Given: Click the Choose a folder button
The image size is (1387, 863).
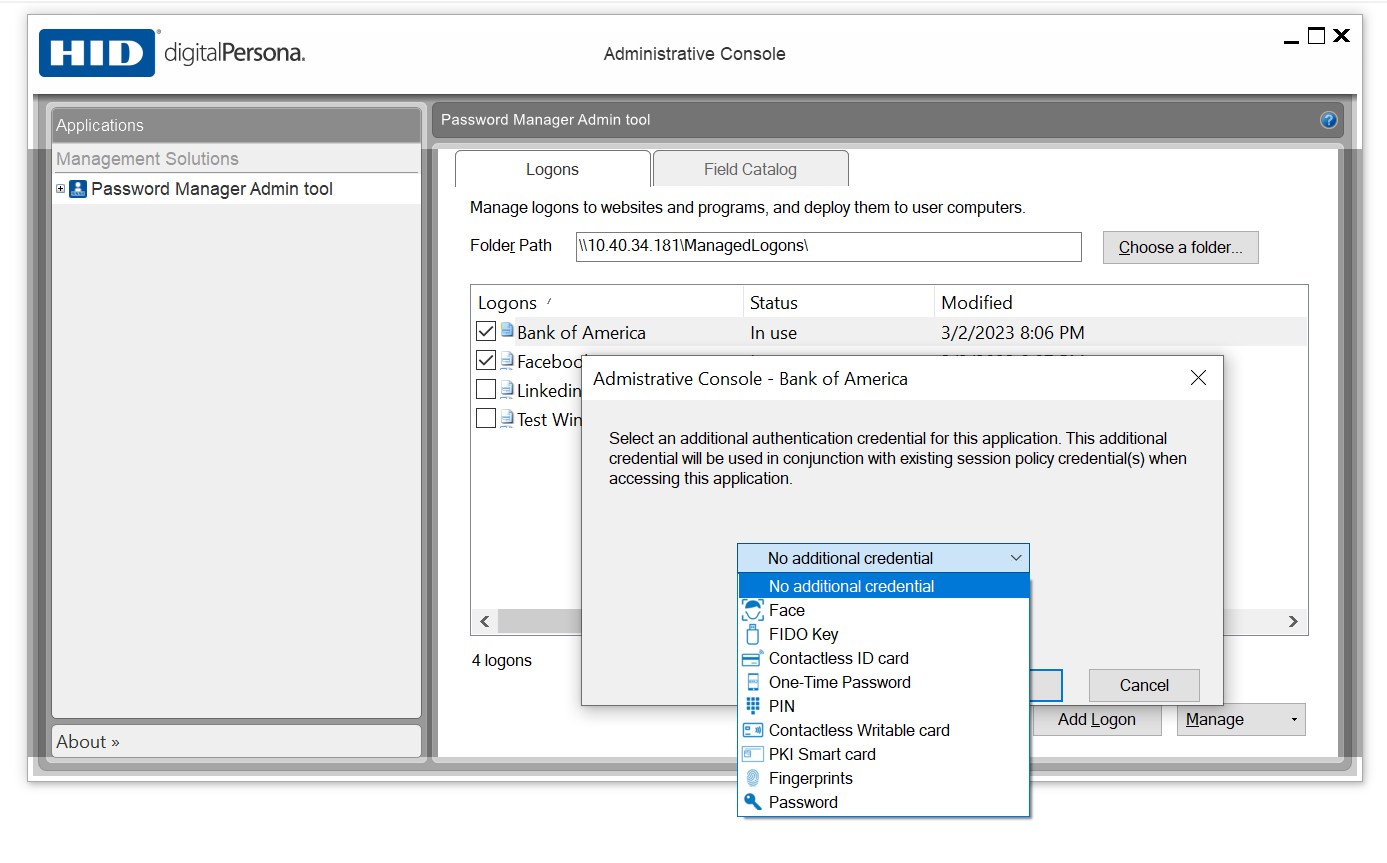Looking at the screenshot, I should [x=1180, y=248].
